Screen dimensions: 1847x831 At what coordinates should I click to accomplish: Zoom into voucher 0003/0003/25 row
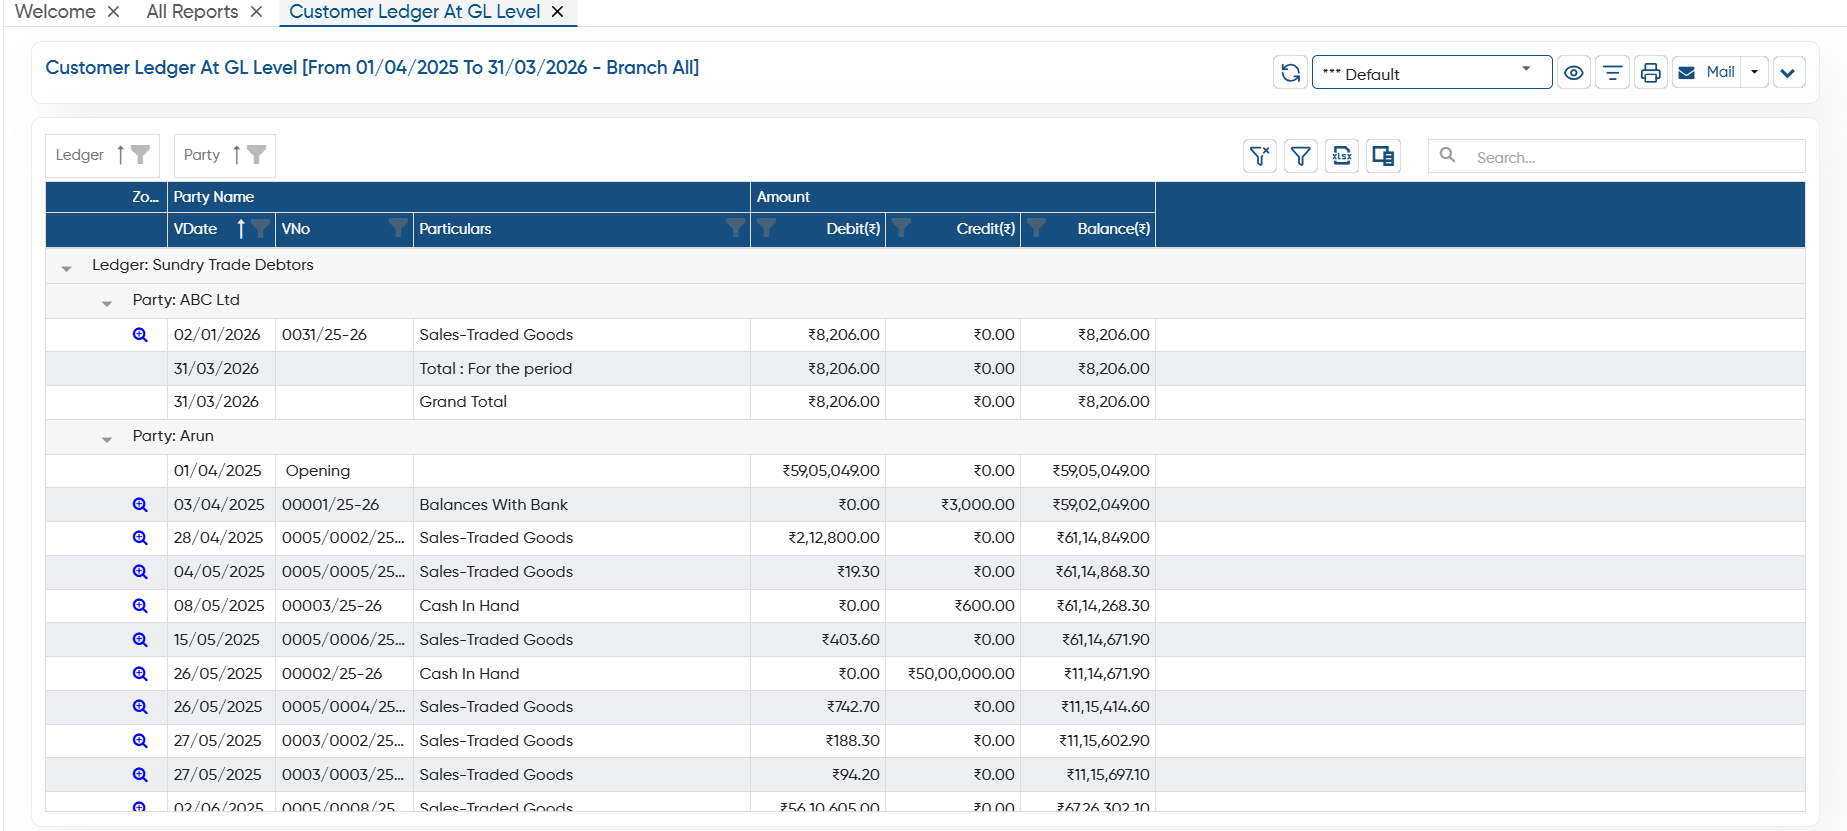click(140, 775)
